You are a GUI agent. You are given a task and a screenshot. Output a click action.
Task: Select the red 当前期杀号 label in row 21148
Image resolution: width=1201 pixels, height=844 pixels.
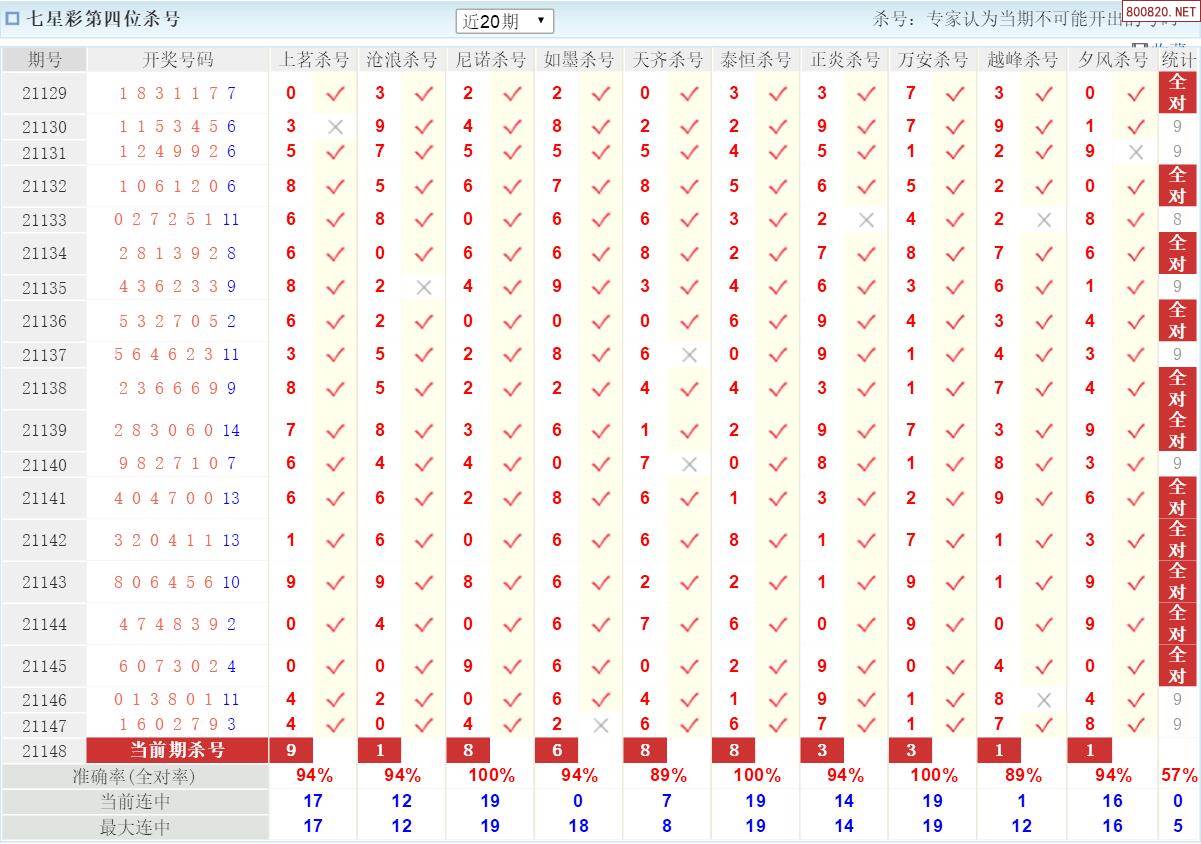(178, 750)
